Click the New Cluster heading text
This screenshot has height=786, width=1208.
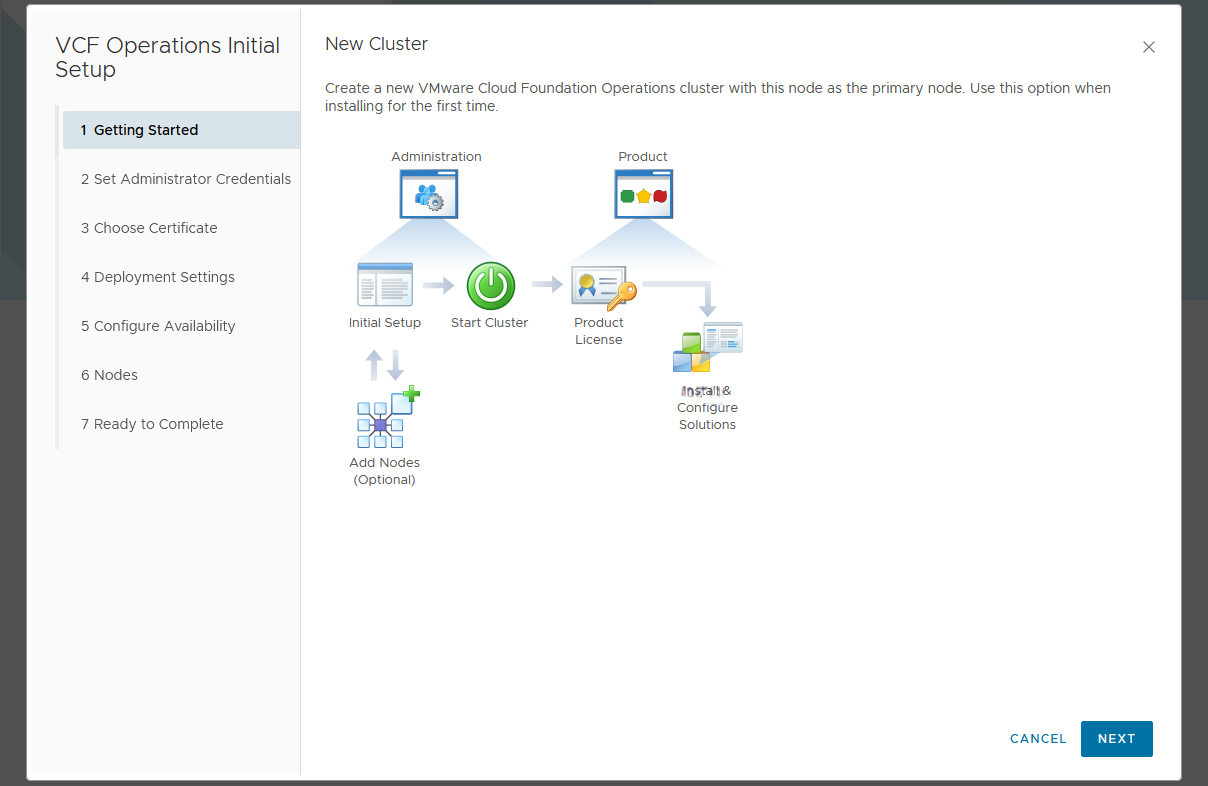(376, 44)
